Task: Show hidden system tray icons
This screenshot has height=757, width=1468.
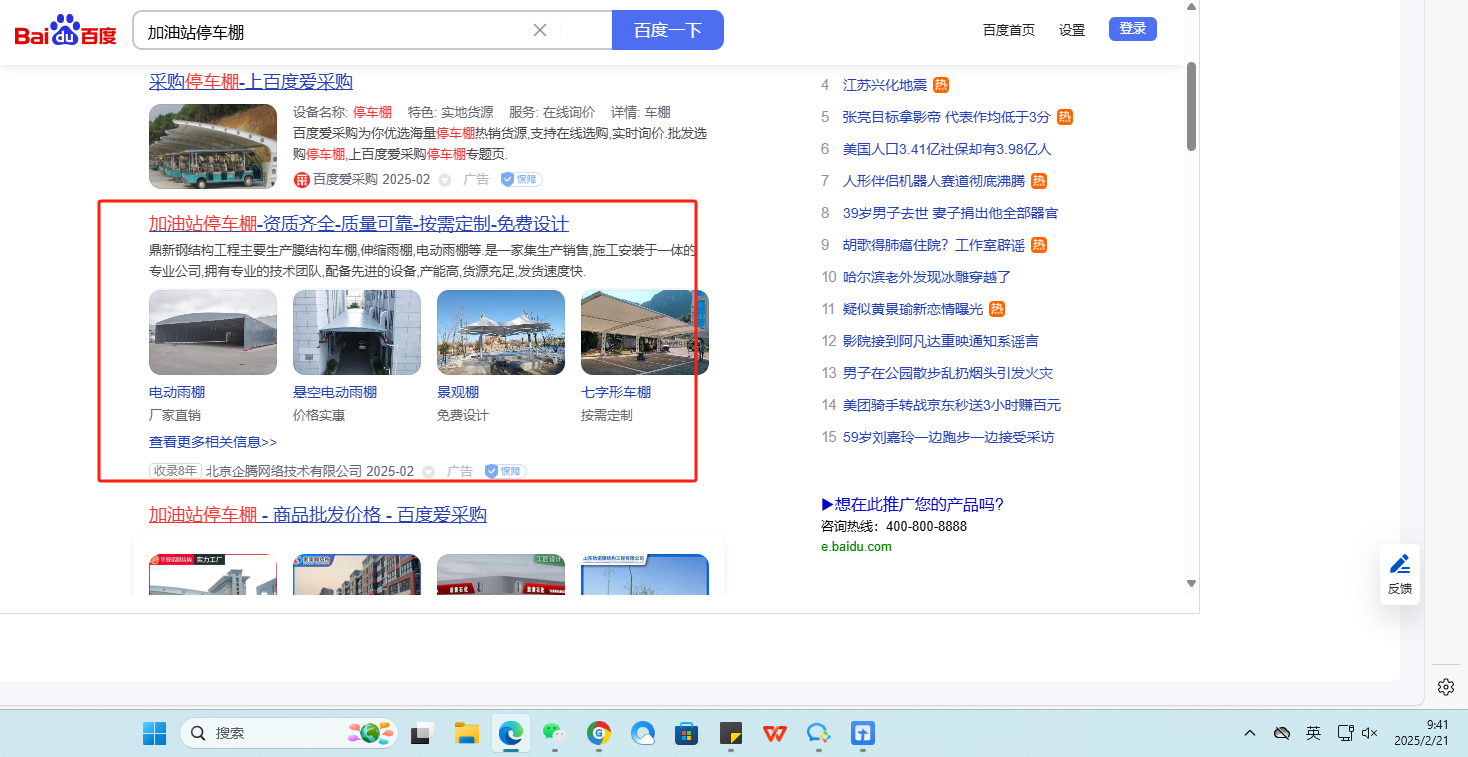Action: [1250, 733]
